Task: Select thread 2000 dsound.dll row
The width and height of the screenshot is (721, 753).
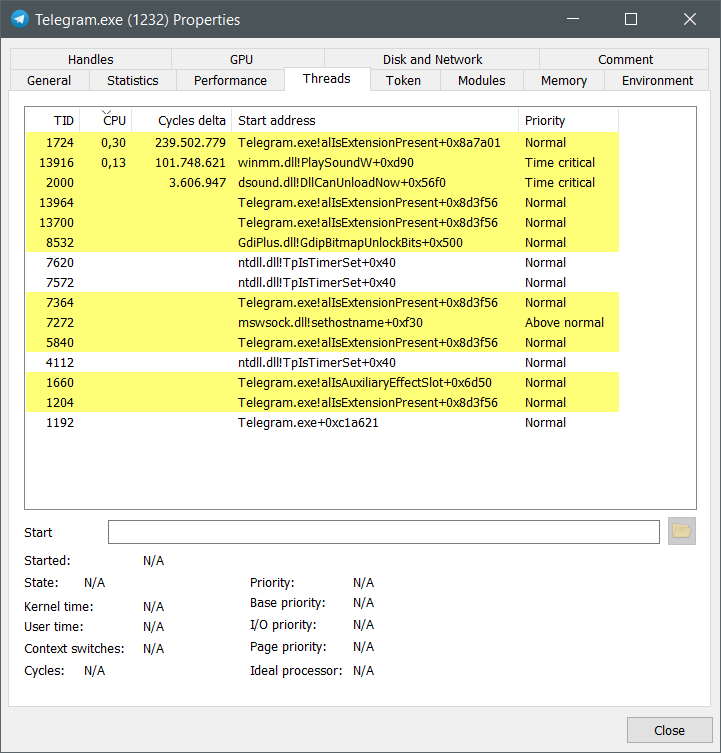Action: (322, 182)
